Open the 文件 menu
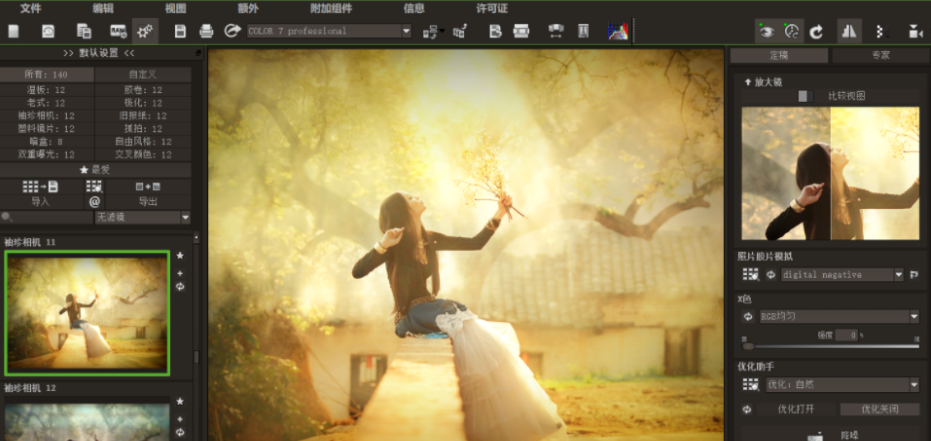The width and height of the screenshot is (931, 441). coord(31,8)
